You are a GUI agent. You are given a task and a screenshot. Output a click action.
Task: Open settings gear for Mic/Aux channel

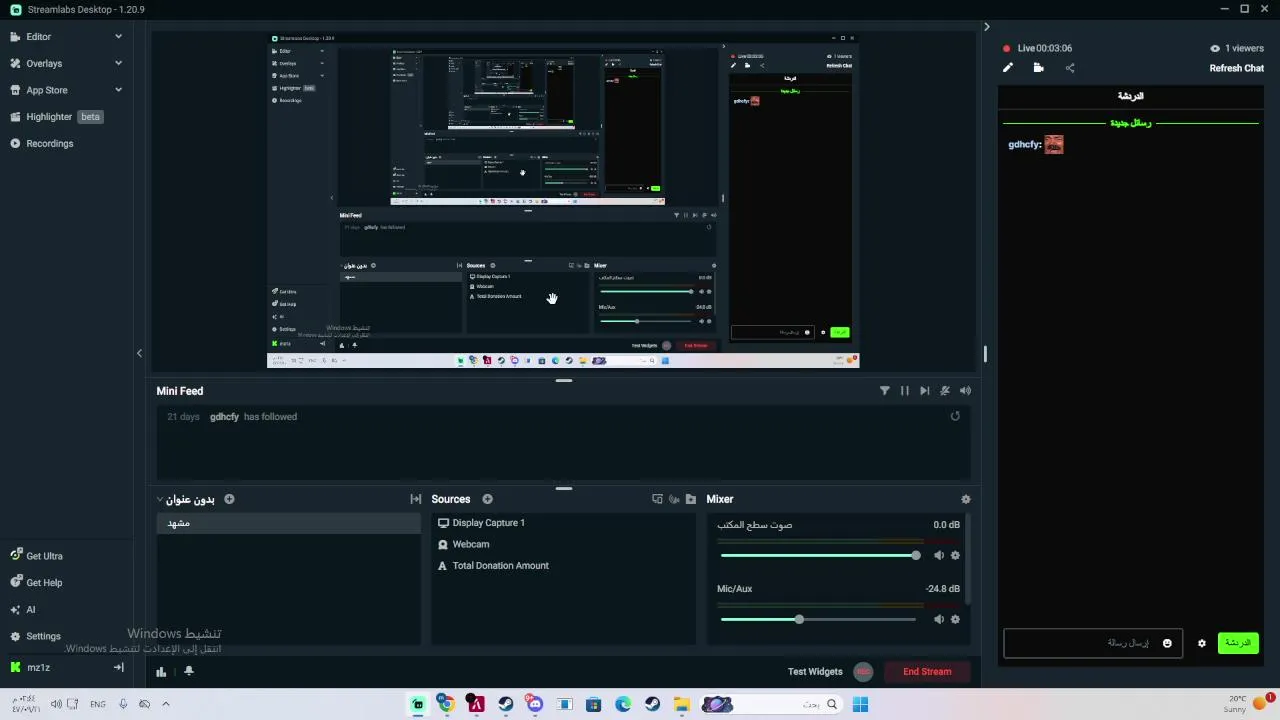click(955, 619)
